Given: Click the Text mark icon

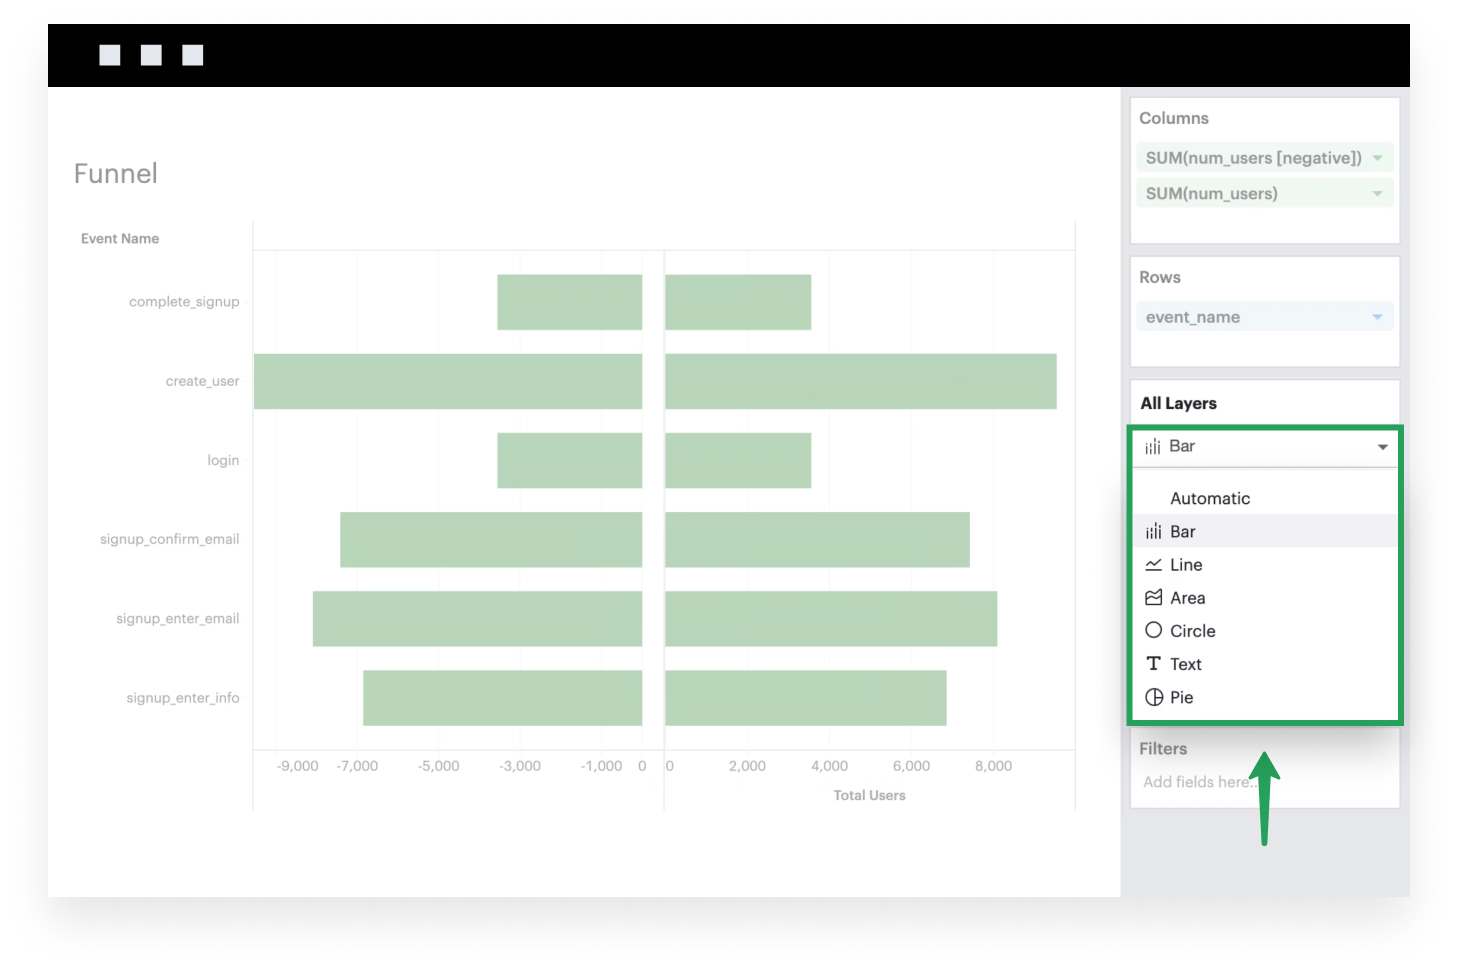Looking at the screenshot, I should [1153, 664].
